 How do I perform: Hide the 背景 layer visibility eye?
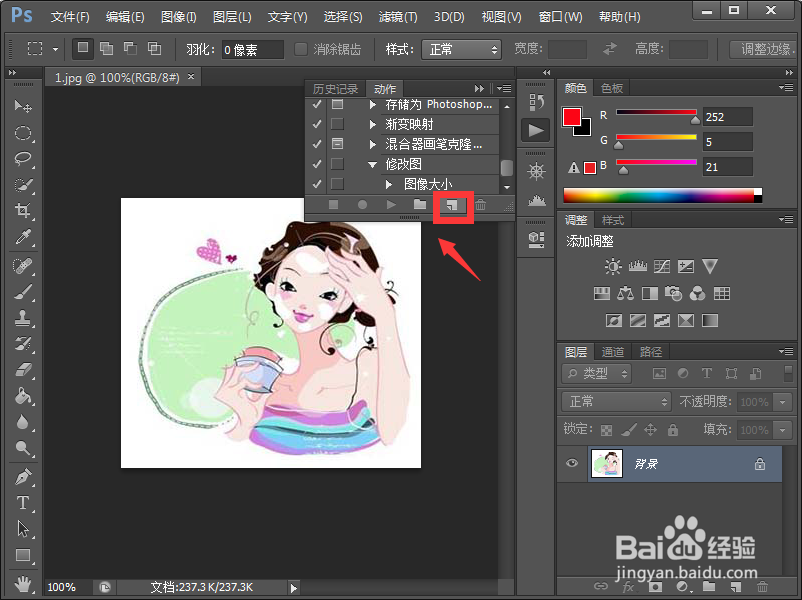tap(571, 463)
